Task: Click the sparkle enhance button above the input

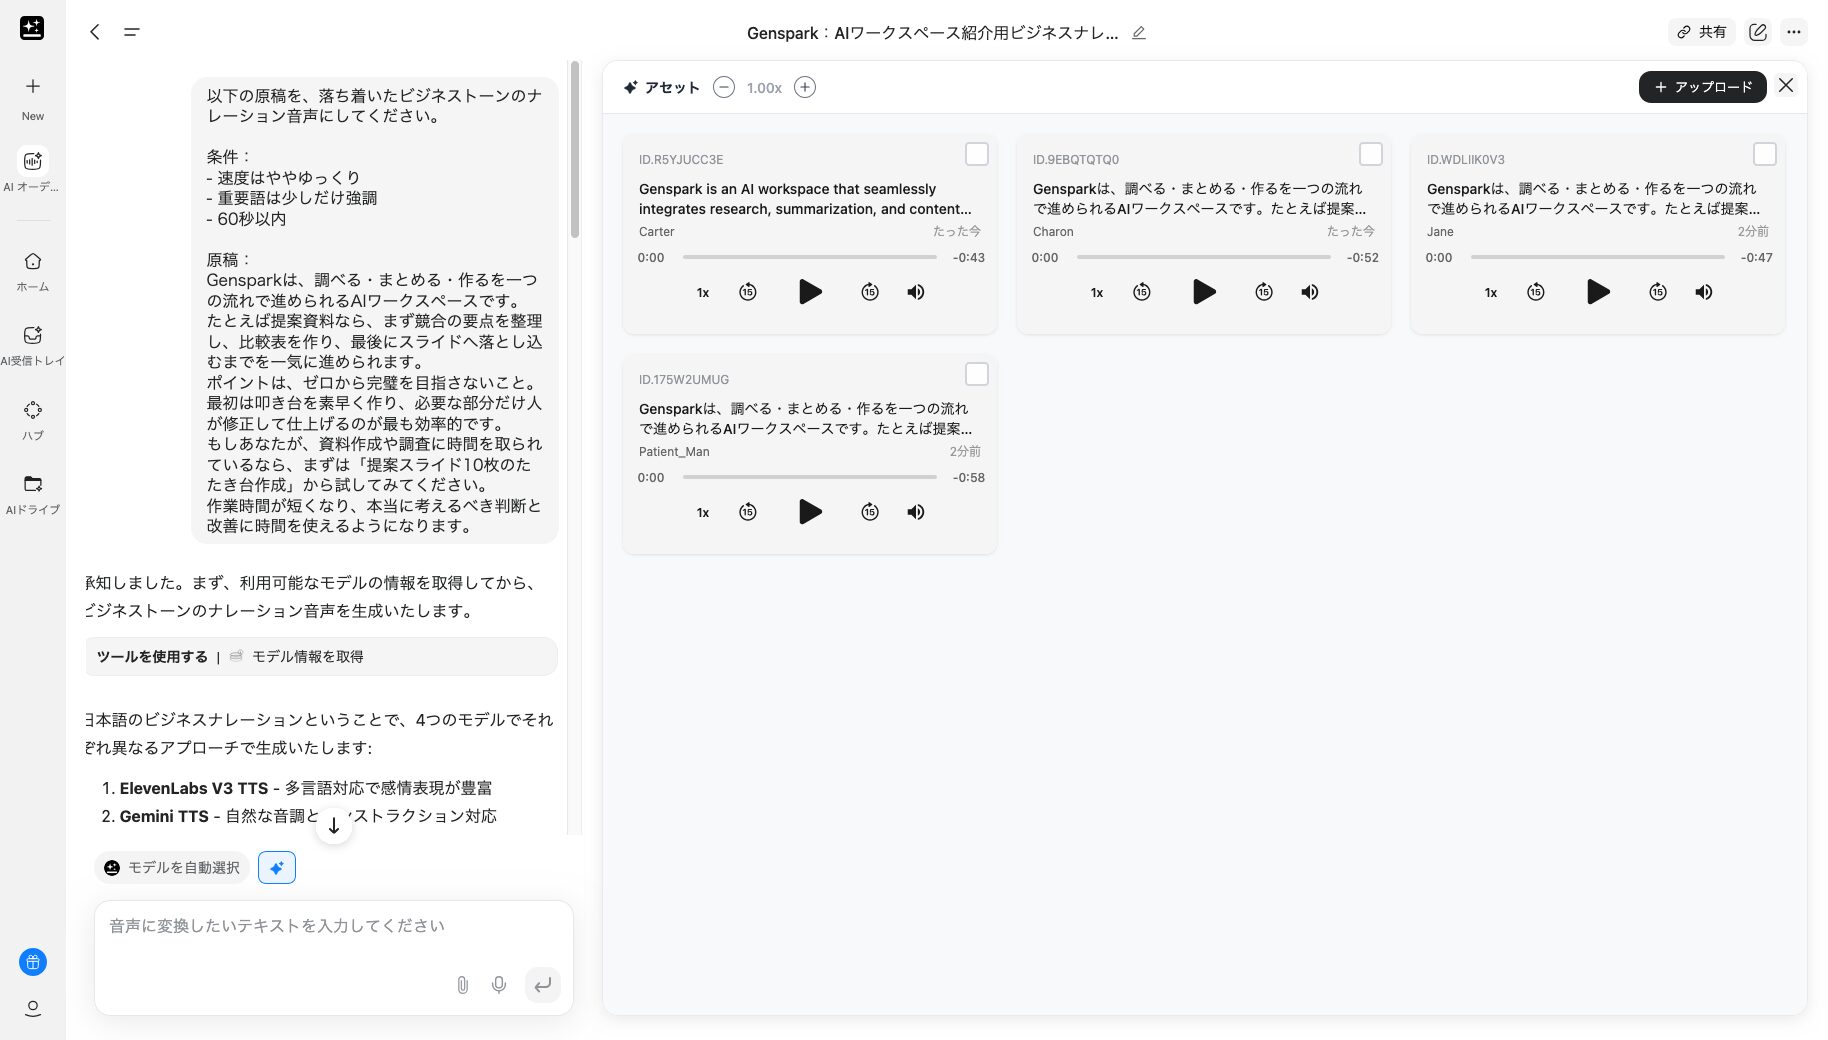Action: coord(277,867)
